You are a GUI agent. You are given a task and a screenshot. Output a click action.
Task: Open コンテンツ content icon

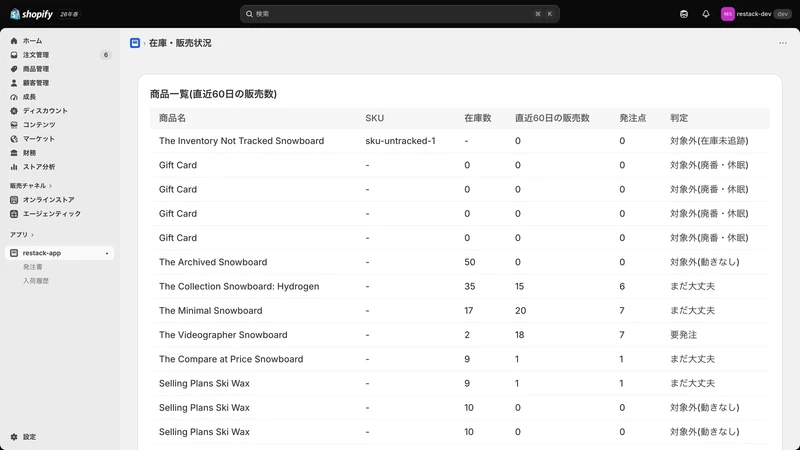(14, 124)
